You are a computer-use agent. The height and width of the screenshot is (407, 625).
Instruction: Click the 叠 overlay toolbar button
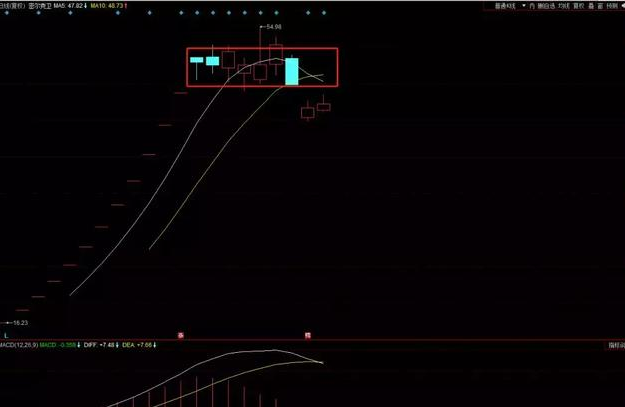(591, 6)
